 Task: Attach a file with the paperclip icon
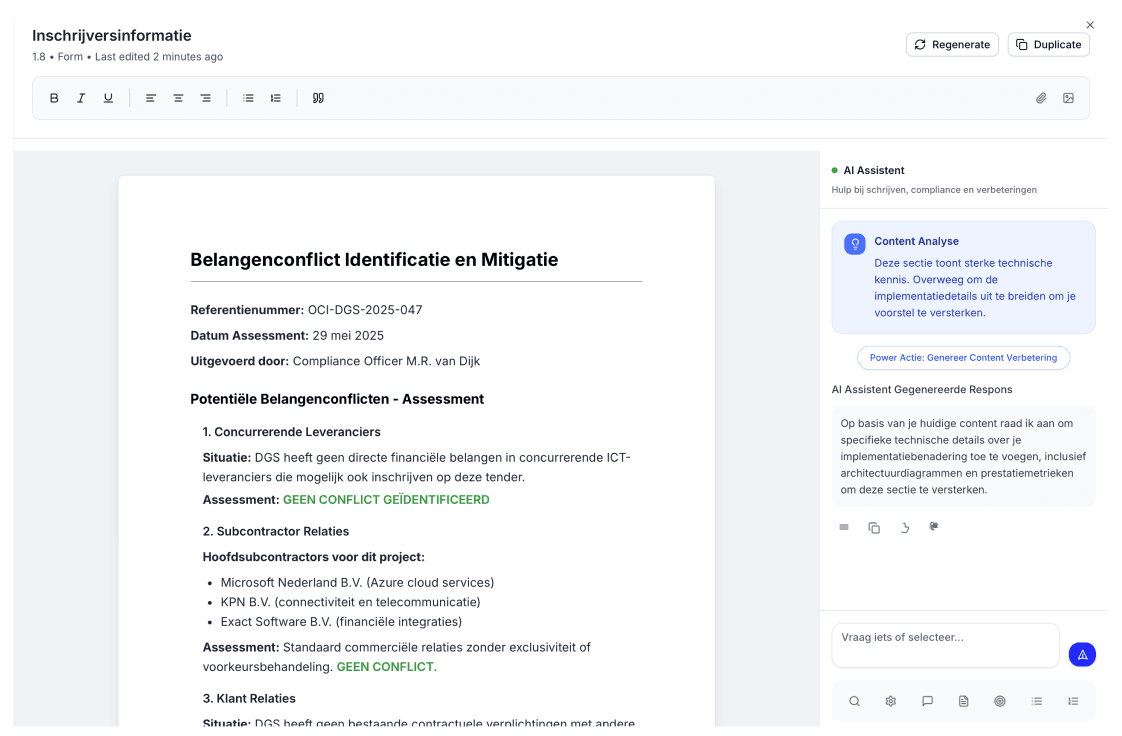pyautogui.click(x=1041, y=98)
